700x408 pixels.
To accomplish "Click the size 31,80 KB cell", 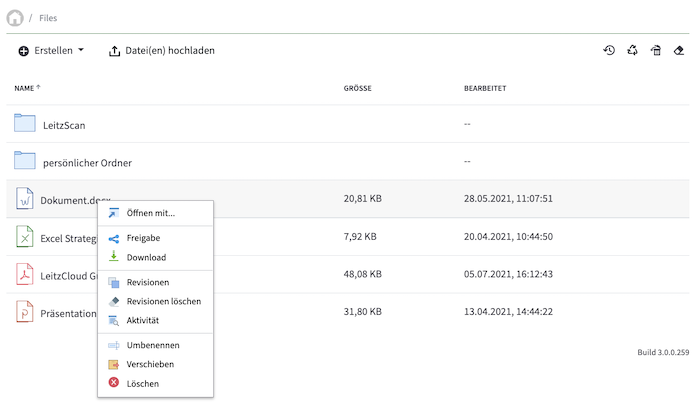I will pyautogui.click(x=362, y=312).
